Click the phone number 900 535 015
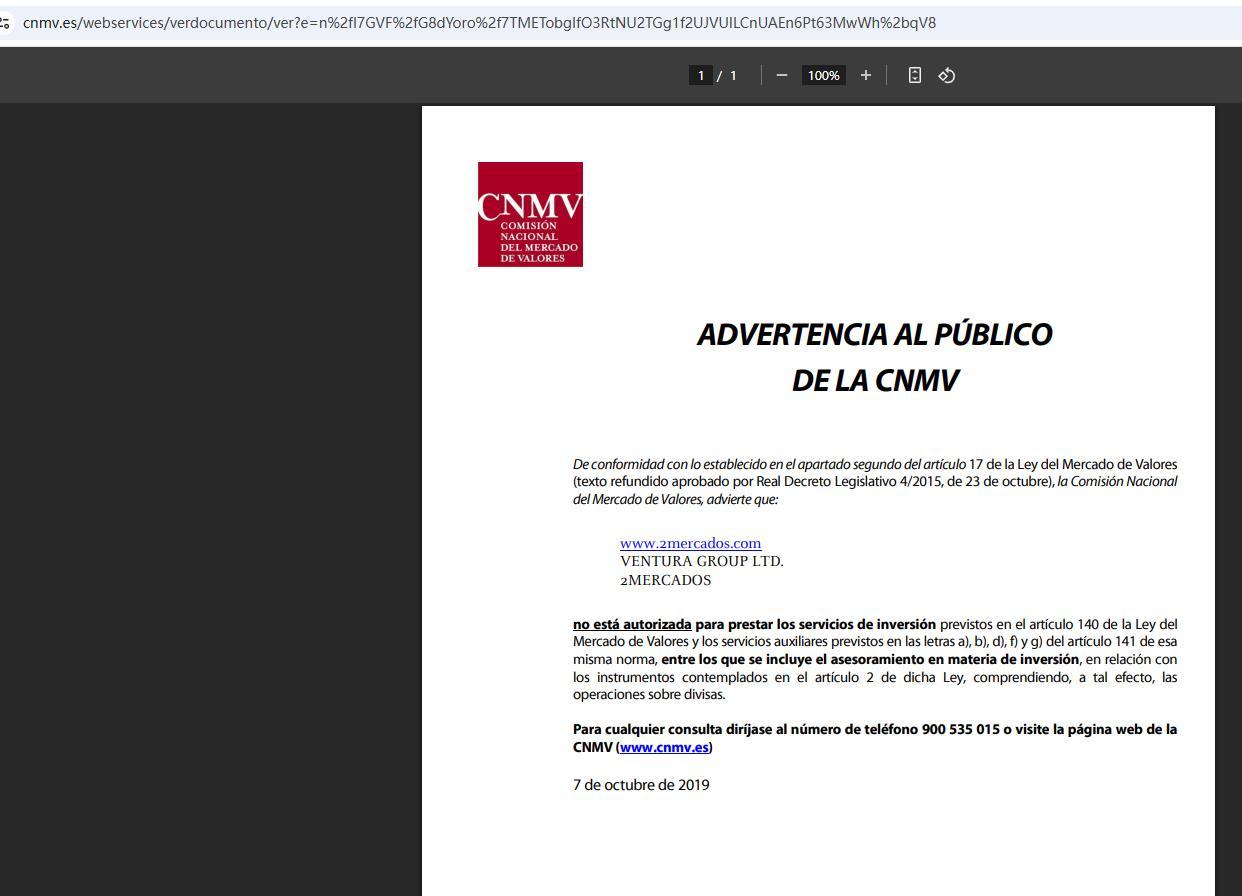 [x=960, y=729]
